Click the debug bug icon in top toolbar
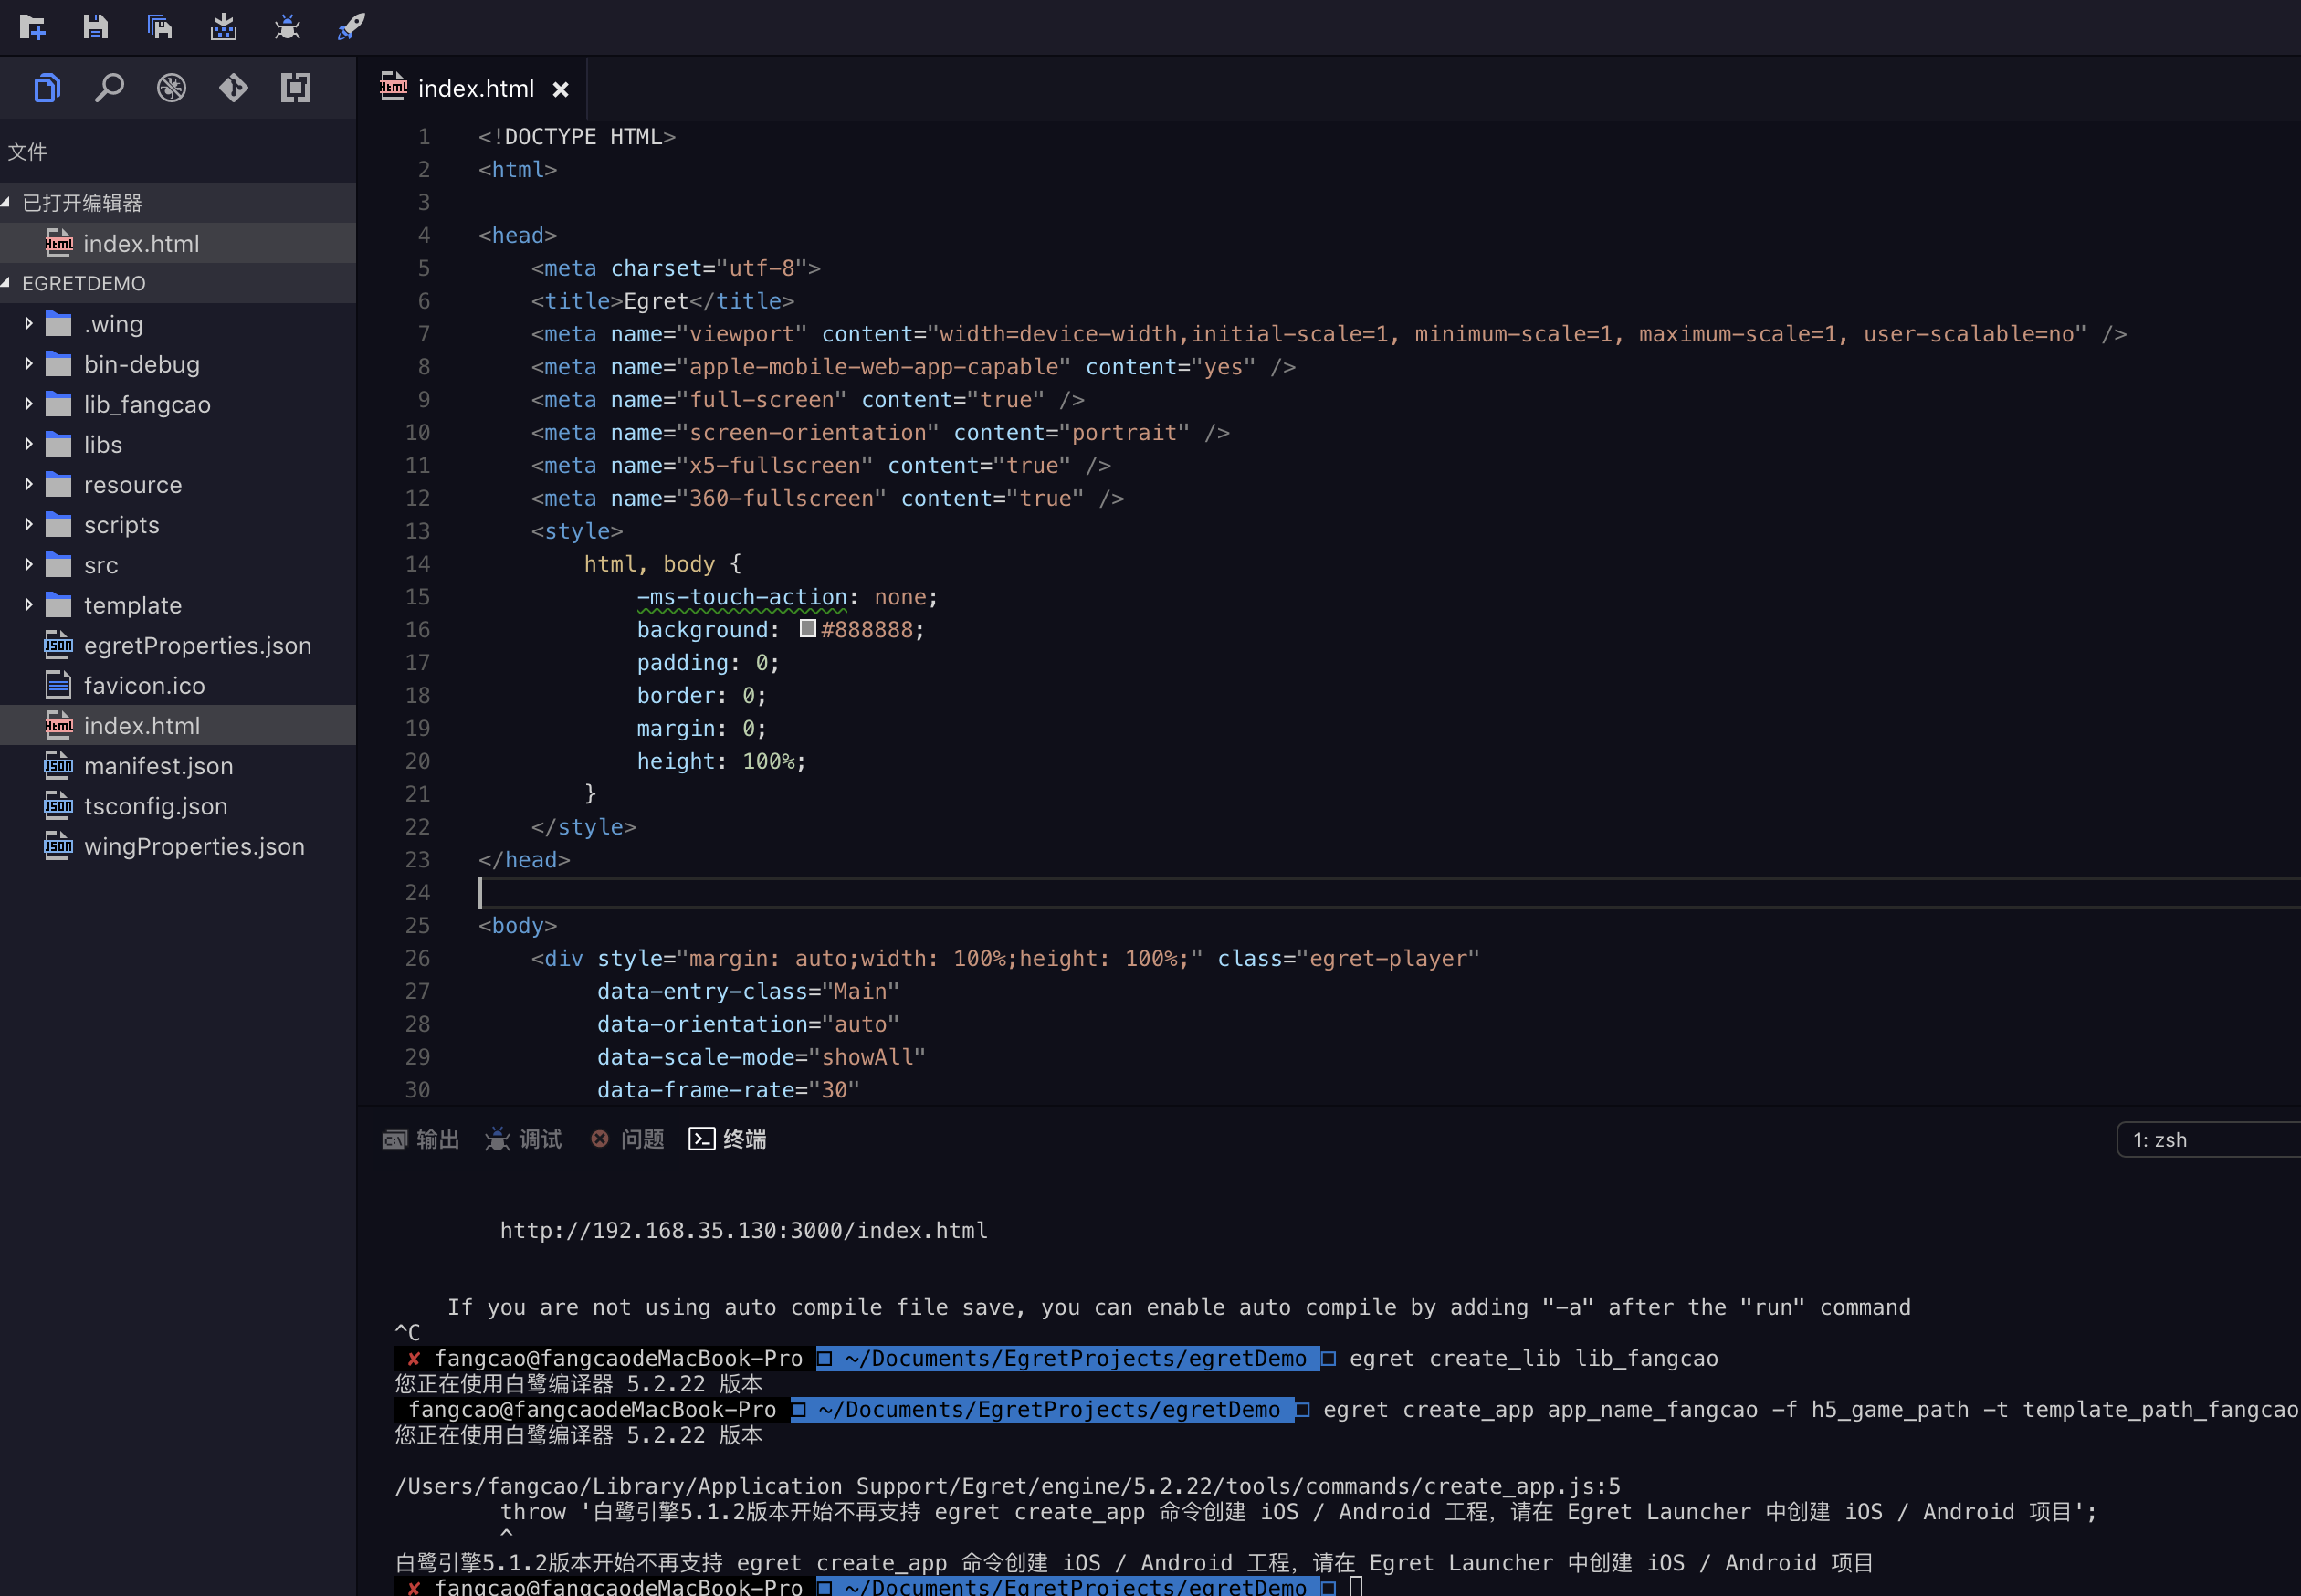Screen dimensions: 2301x1596 click(x=287, y=27)
